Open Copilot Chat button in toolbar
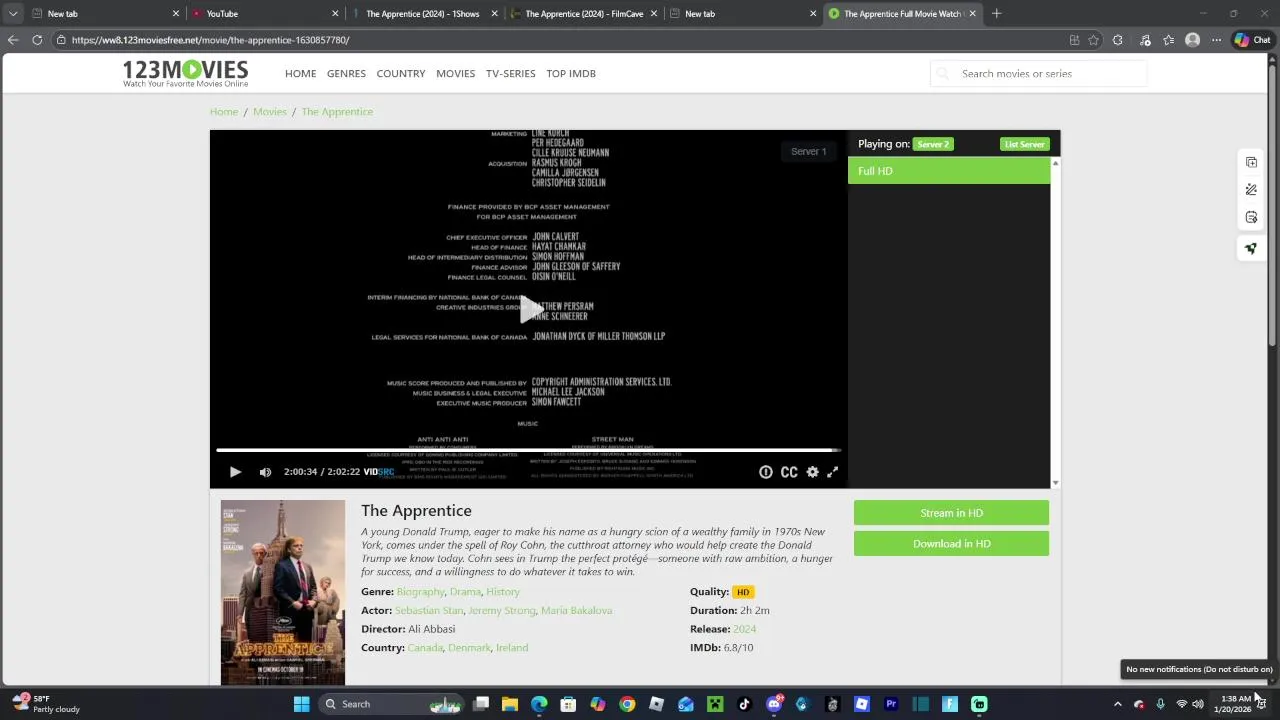1280x720 pixels. [1252, 40]
